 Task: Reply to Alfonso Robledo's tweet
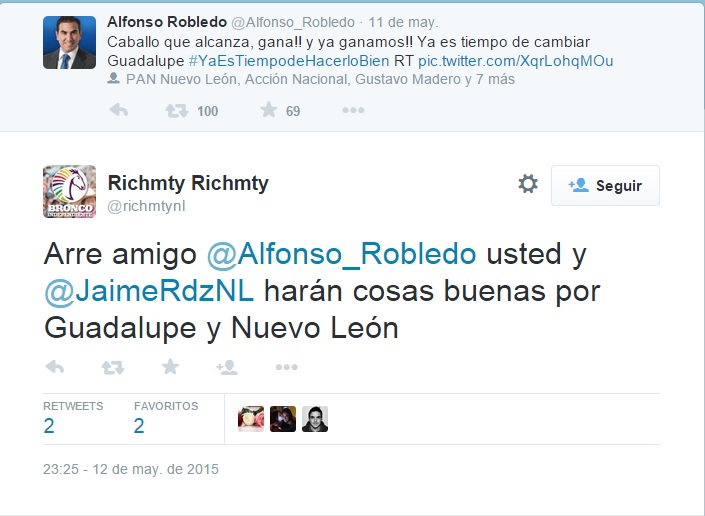point(118,111)
